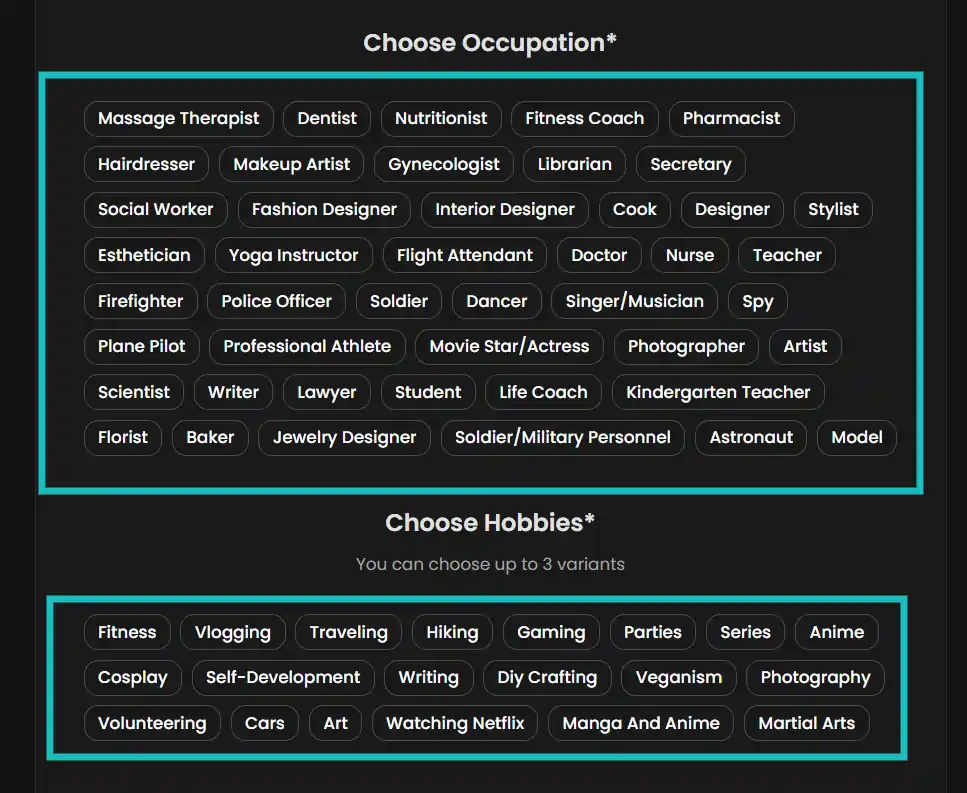The width and height of the screenshot is (967, 793).
Task: Pick Watching Netflix as a hobby
Action: (455, 723)
